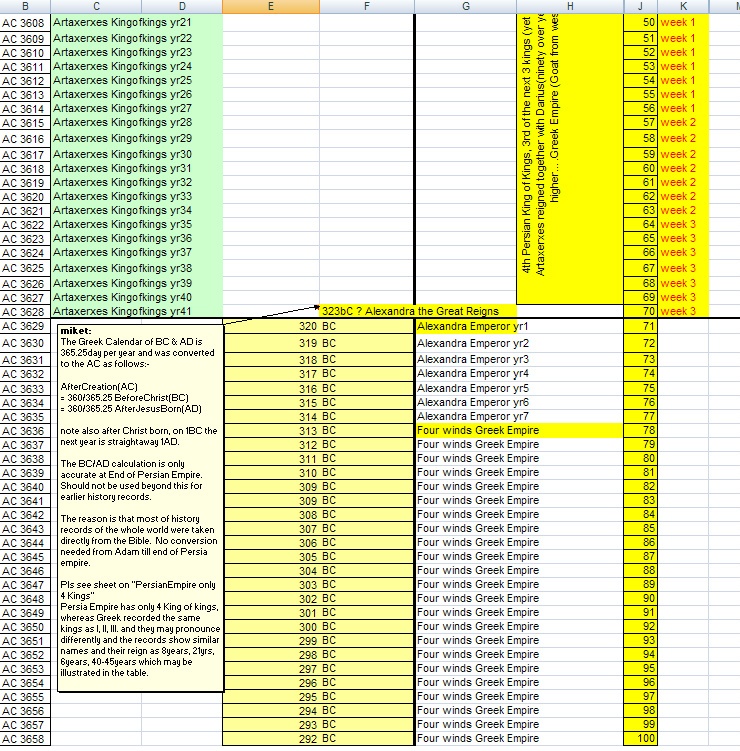
Task: Click cell with number 78
Action: (640, 431)
